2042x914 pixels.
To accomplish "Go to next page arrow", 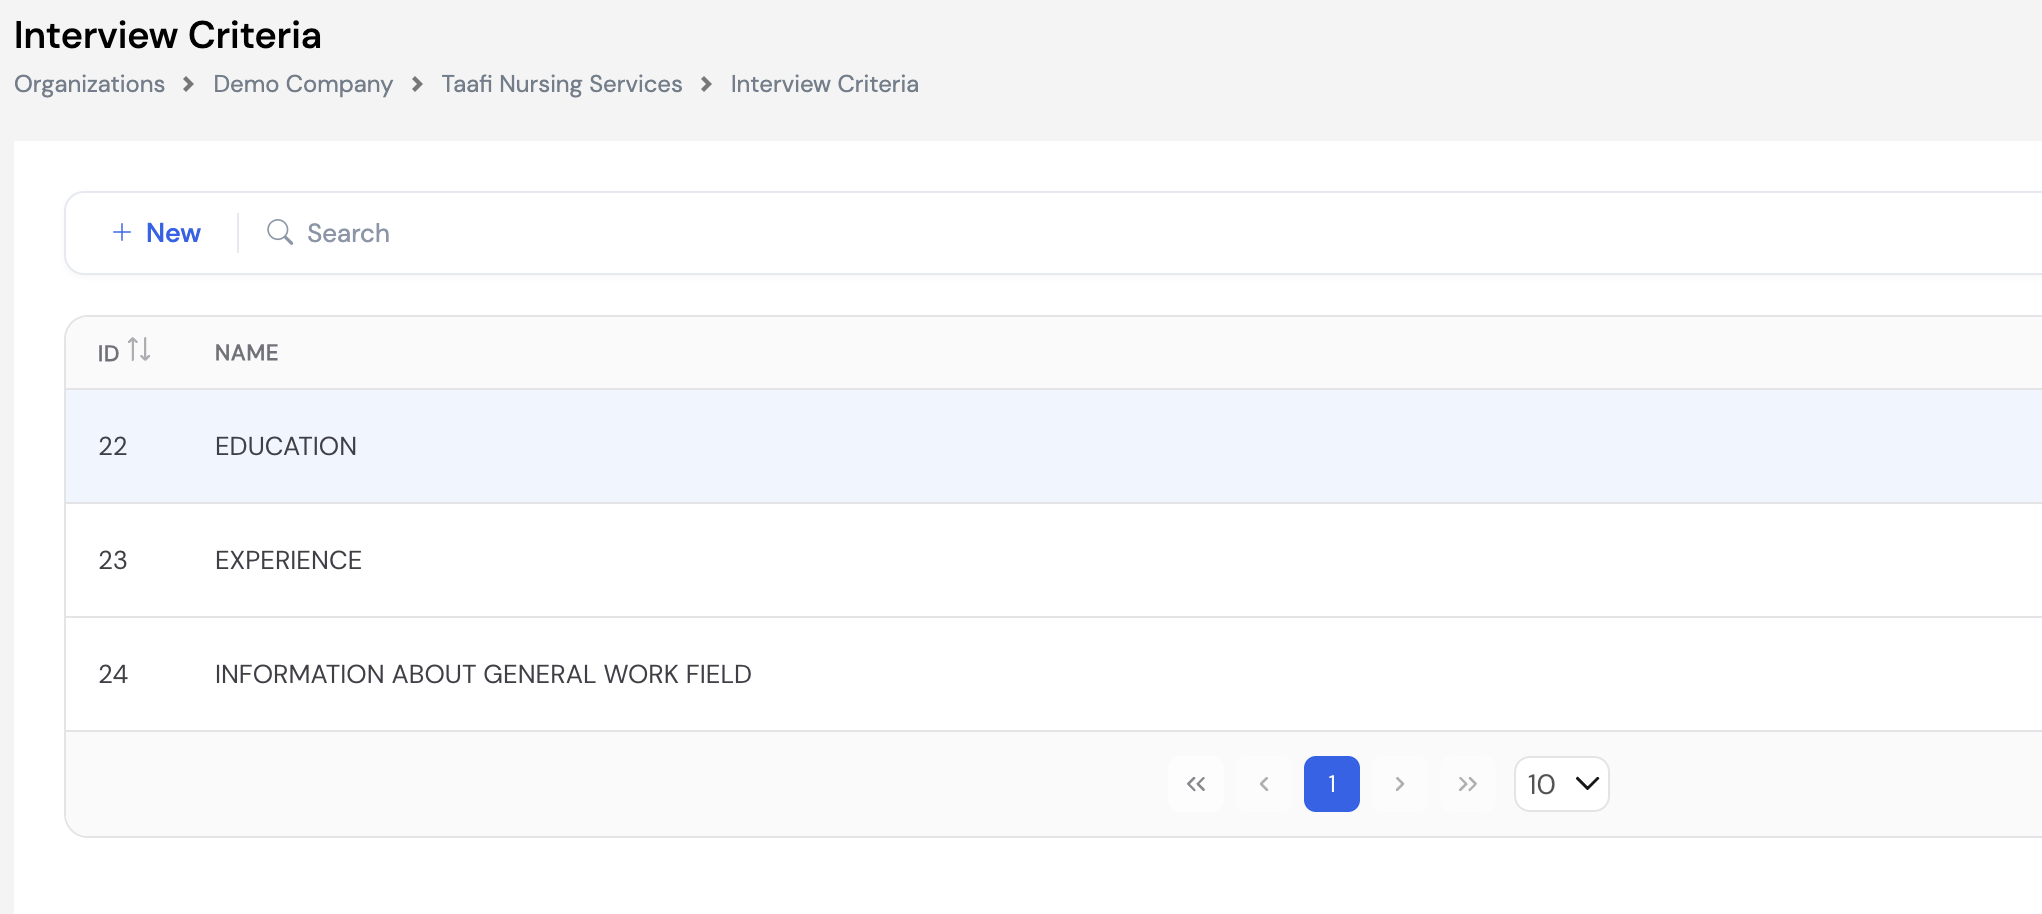I will (1400, 784).
